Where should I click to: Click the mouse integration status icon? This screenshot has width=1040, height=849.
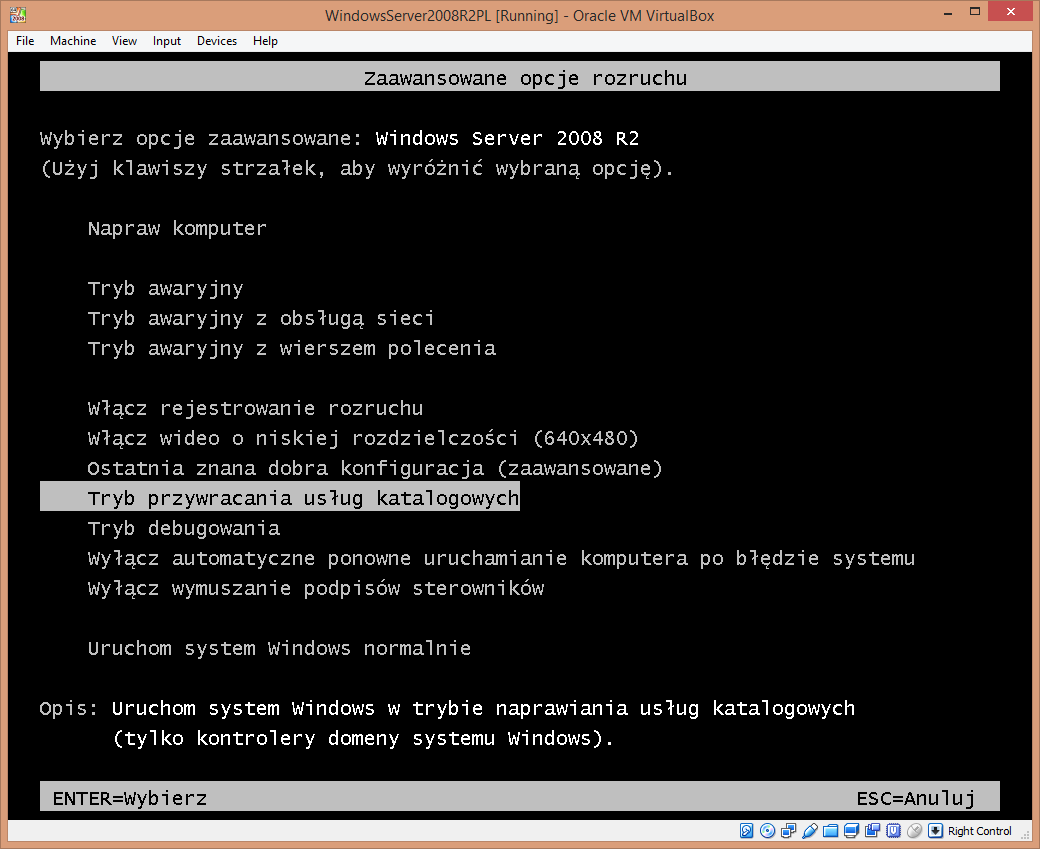[x=915, y=830]
